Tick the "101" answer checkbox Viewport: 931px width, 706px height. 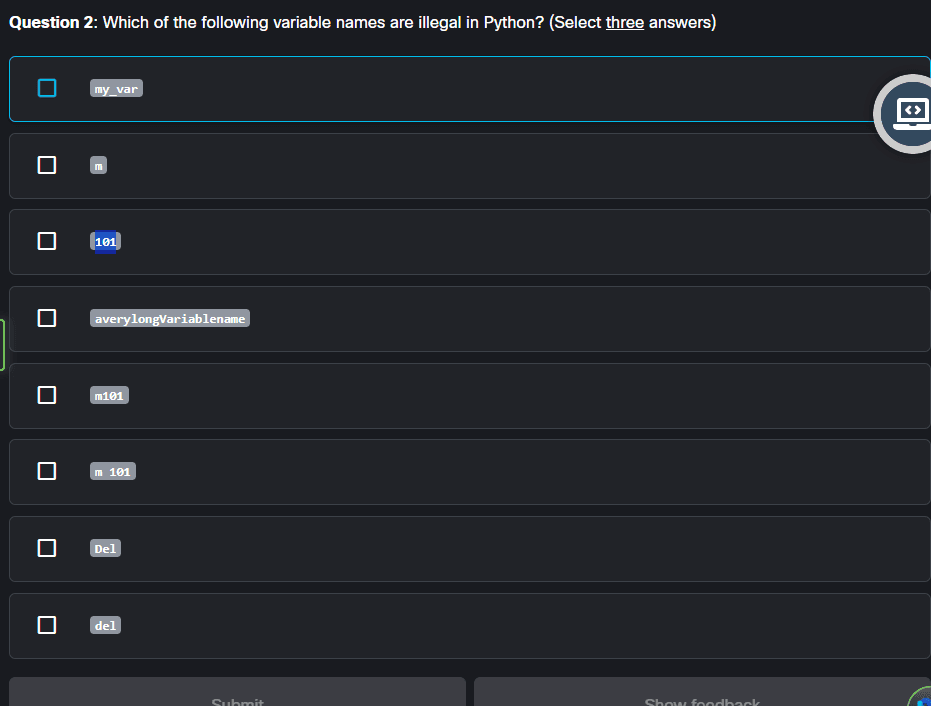tap(46, 241)
